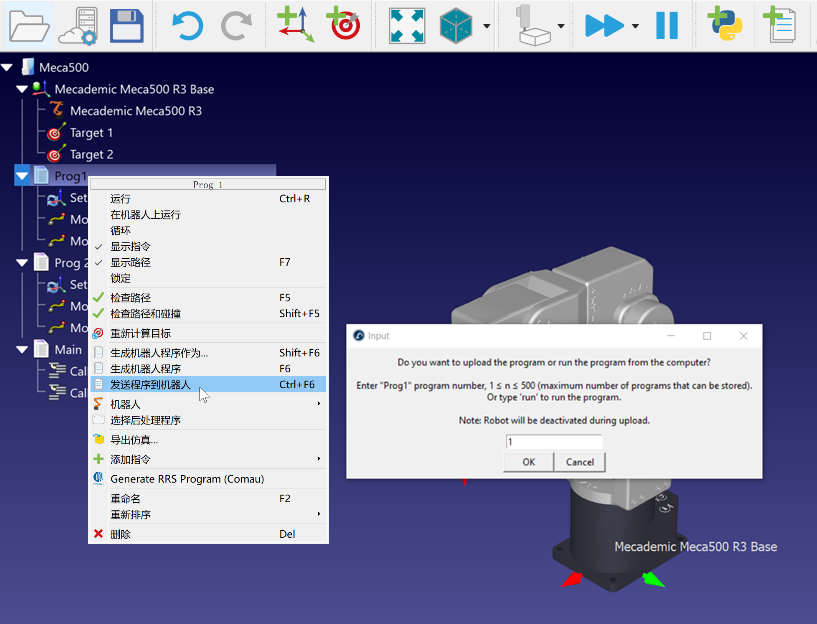The image size is (817, 624).
Task: Click the Undo arrow icon
Action: [x=186, y=25]
